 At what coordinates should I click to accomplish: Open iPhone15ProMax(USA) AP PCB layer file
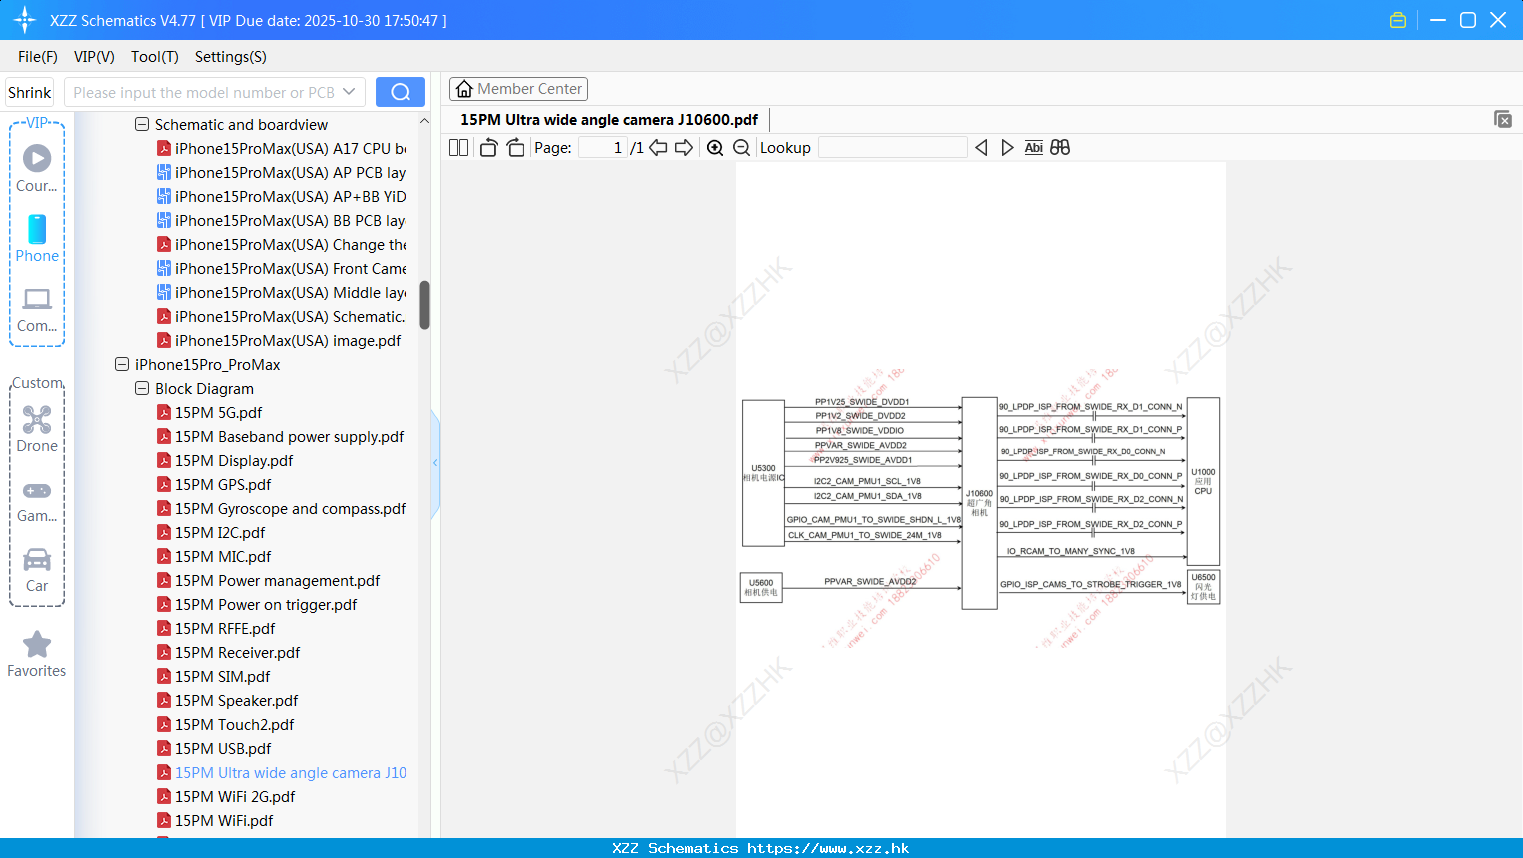[x=281, y=173]
